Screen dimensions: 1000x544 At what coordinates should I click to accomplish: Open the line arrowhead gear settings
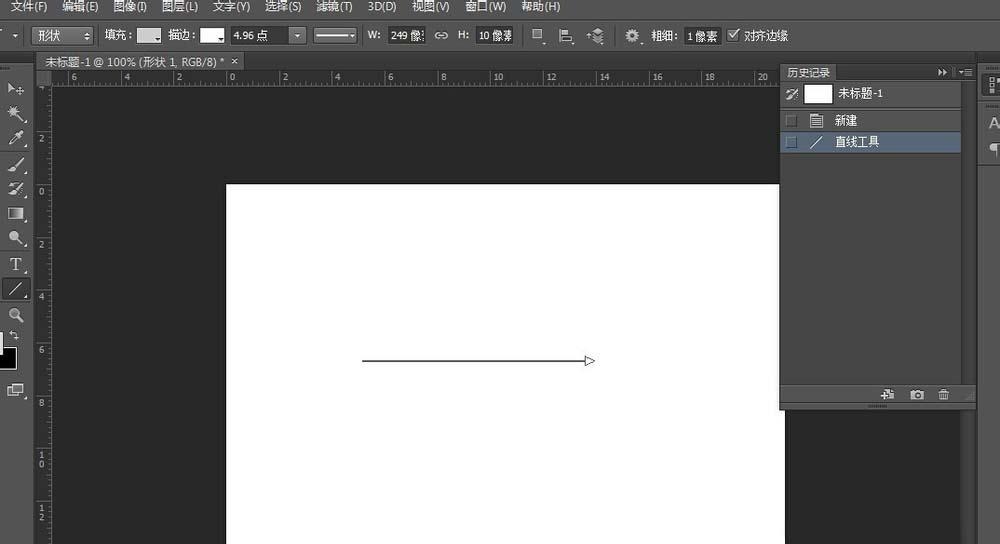(x=631, y=36)
